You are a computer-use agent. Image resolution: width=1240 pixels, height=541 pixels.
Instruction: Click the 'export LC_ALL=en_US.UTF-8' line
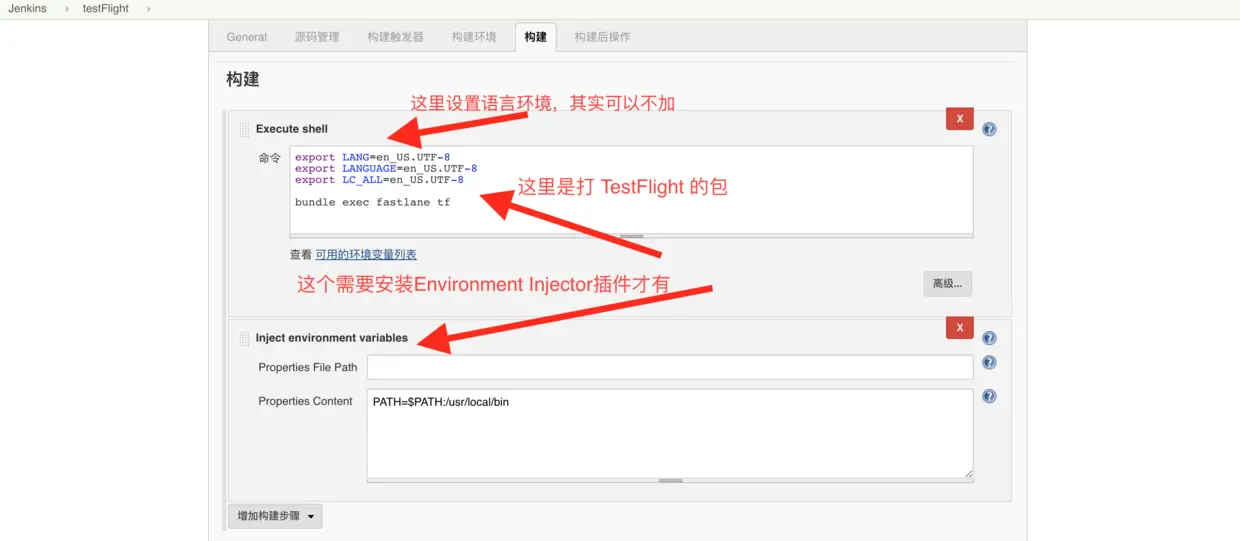pyautogui.click(x=379, y=180)
